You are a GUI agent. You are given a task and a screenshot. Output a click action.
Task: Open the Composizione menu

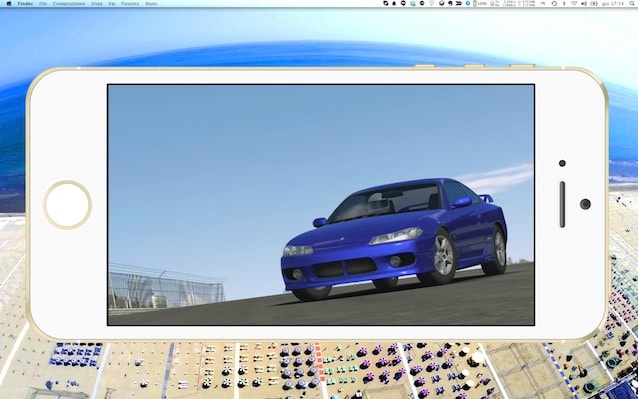point(69,4)
